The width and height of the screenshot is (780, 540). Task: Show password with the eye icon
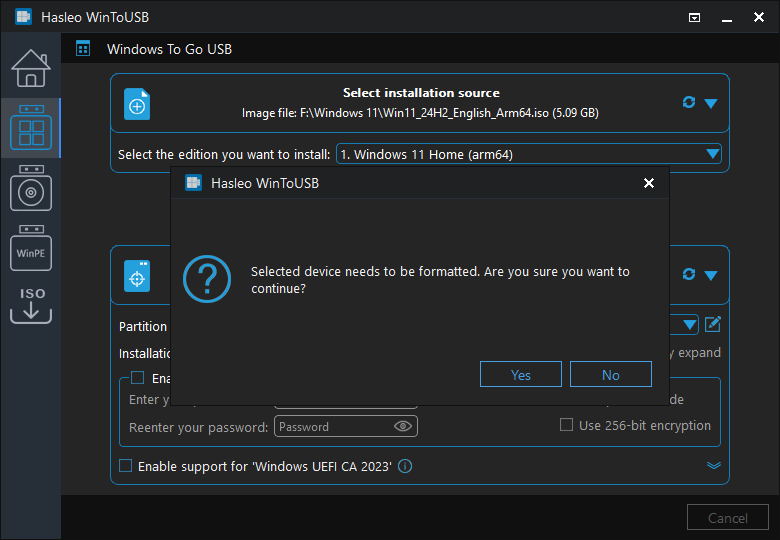pyautogui.click(x=403, y=426)
